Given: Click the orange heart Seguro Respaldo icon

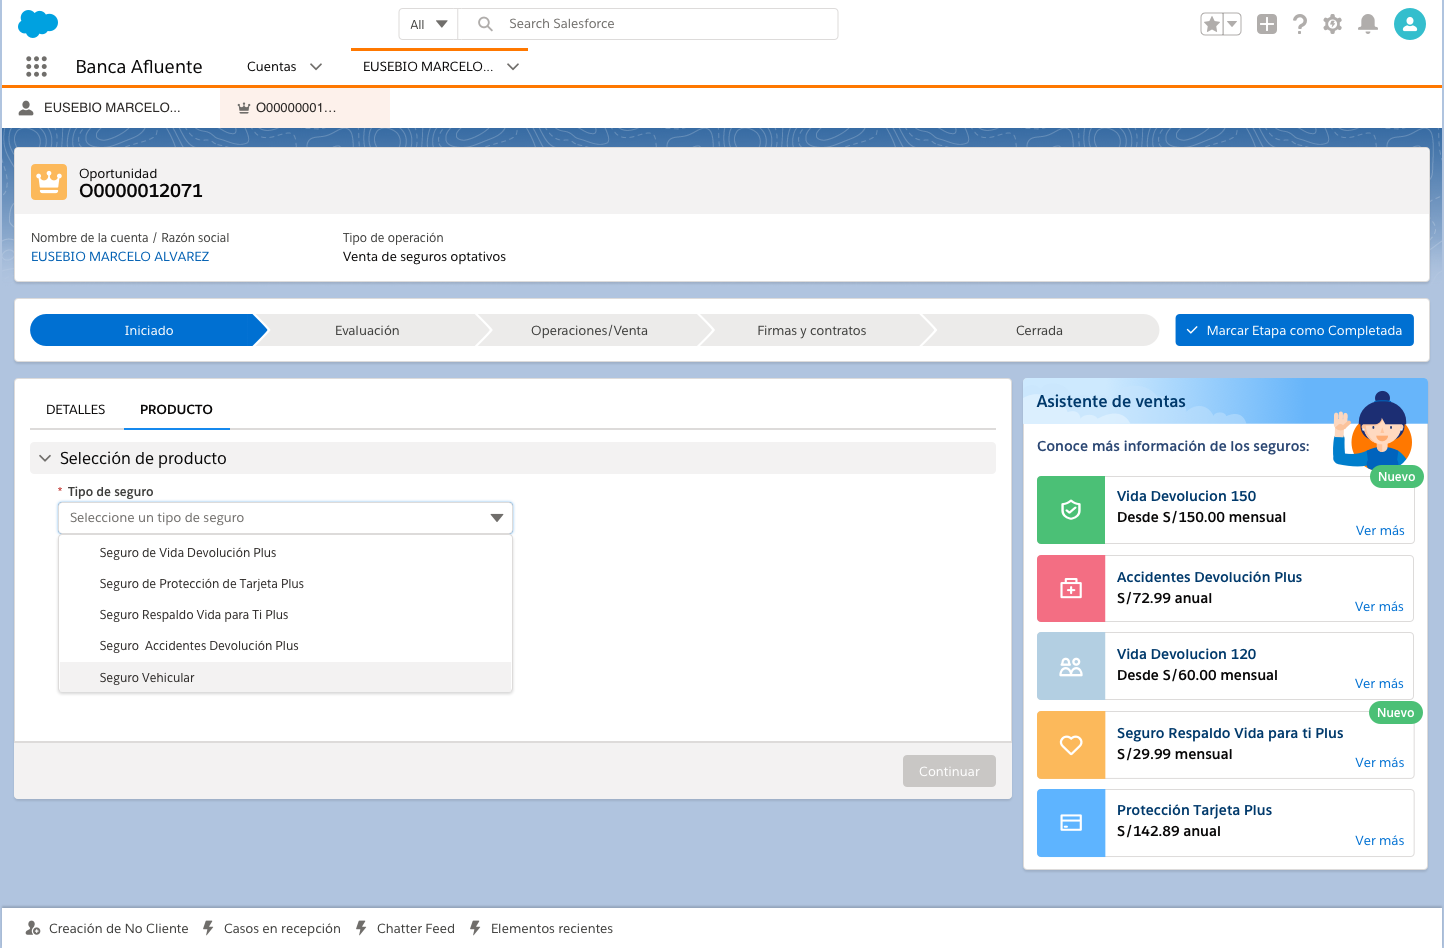Looking at the screenshot, I should coord(1071,745).
